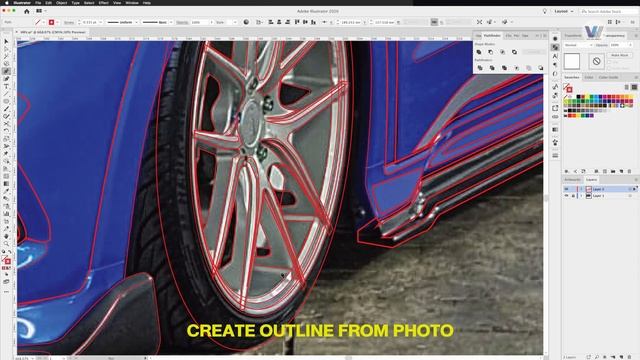Select the Selection tool in the left toolbar
The image size is (640, 360).
(x=6, y=41)
